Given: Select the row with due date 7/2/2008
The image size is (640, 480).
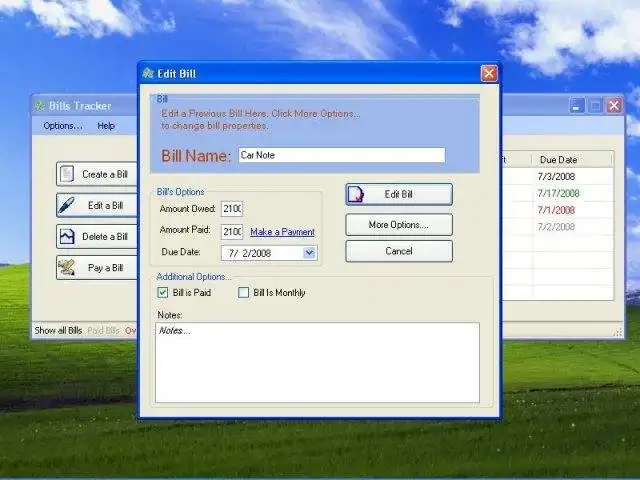Looking at the screenshot, I should click(x=557, y=227).
